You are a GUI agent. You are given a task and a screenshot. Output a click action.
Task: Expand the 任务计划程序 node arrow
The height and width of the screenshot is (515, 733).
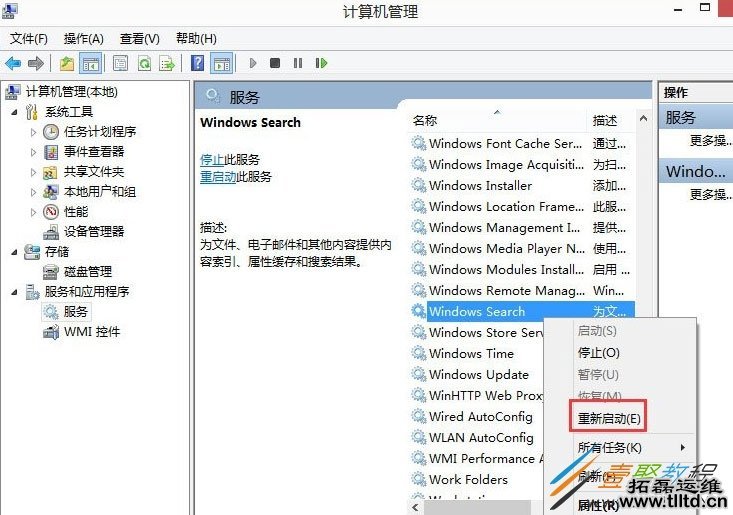point(33,132)
